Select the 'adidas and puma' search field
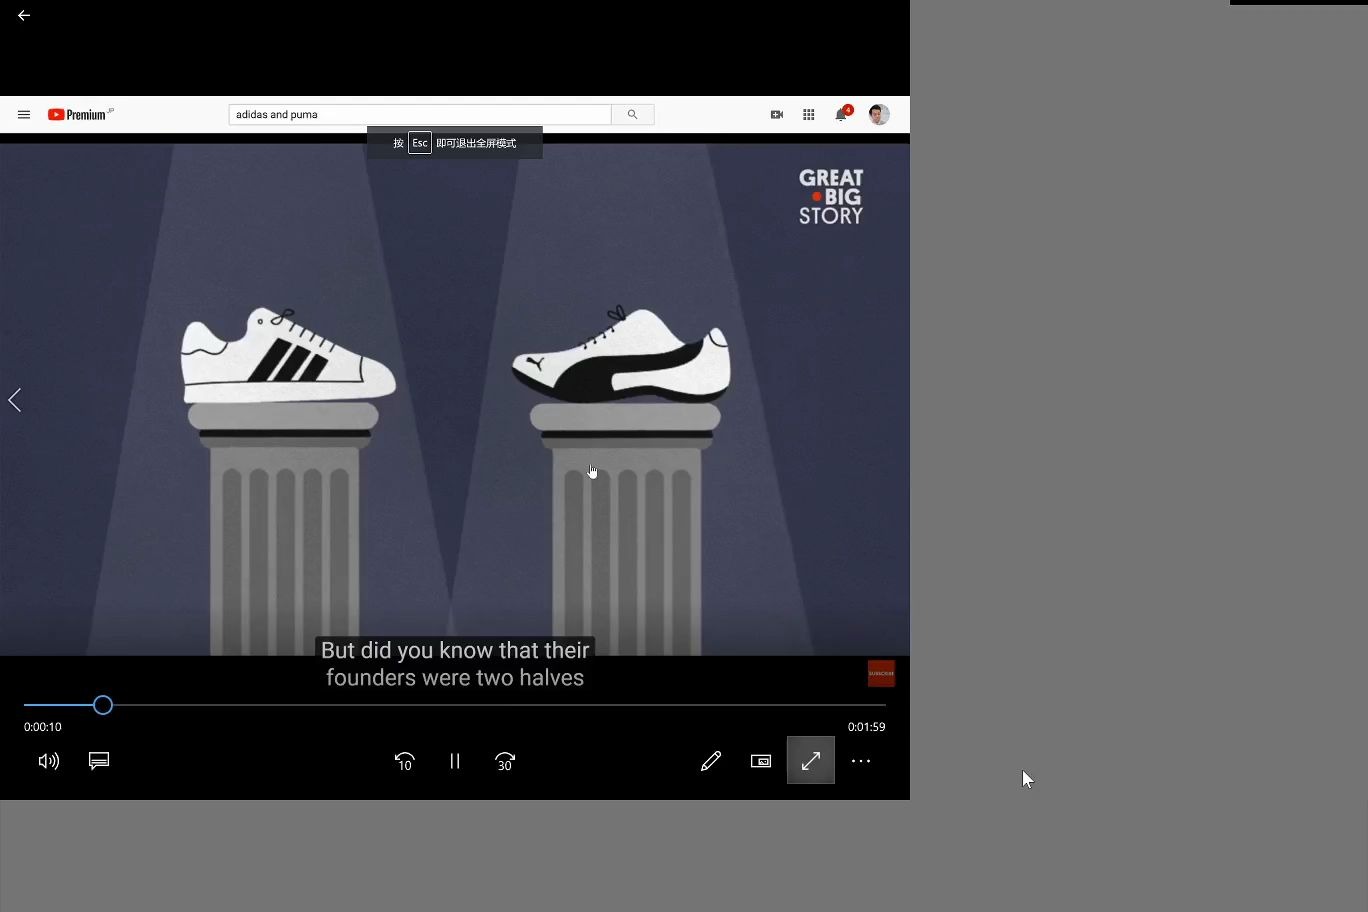The width and height of the screenshot is (1368, 912). [420, 115]
